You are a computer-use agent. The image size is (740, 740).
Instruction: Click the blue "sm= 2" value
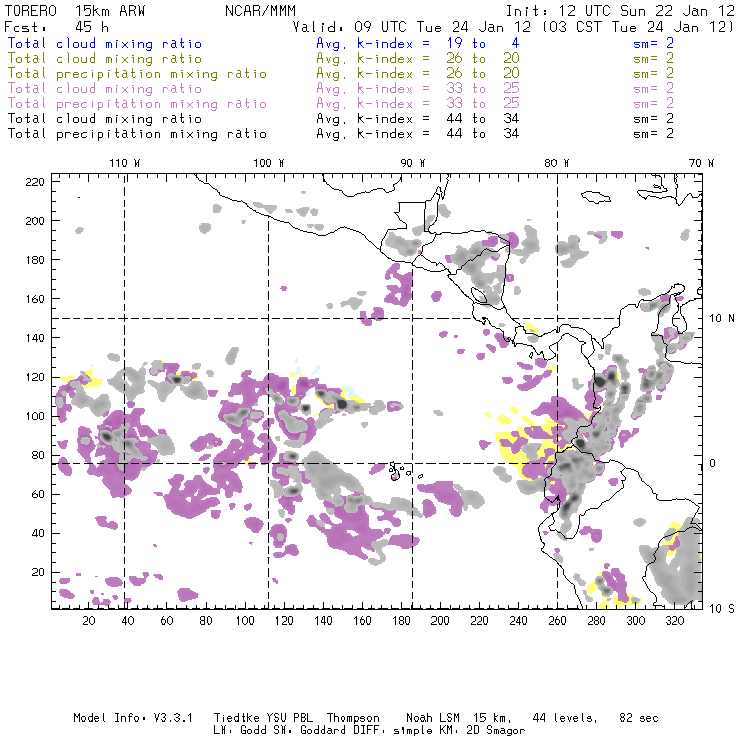click(653, 43)
